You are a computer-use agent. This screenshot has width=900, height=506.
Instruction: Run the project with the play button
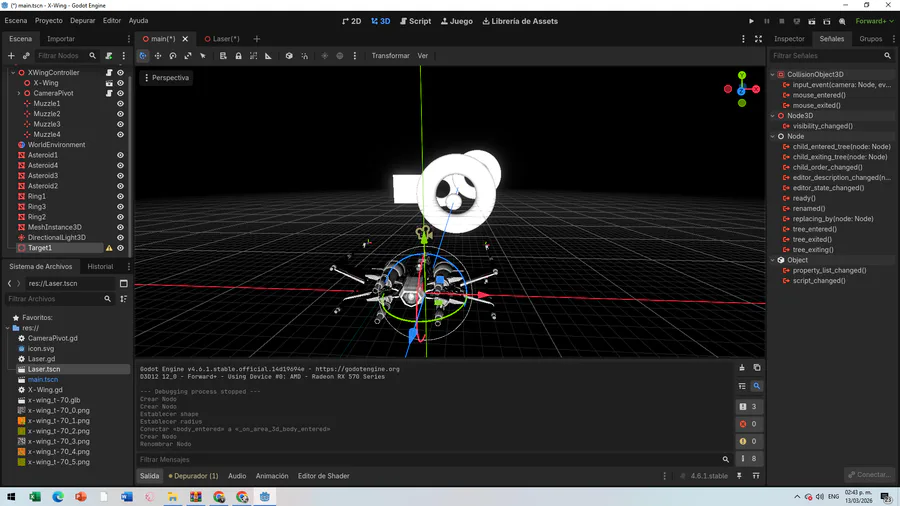tap(752, 21)
